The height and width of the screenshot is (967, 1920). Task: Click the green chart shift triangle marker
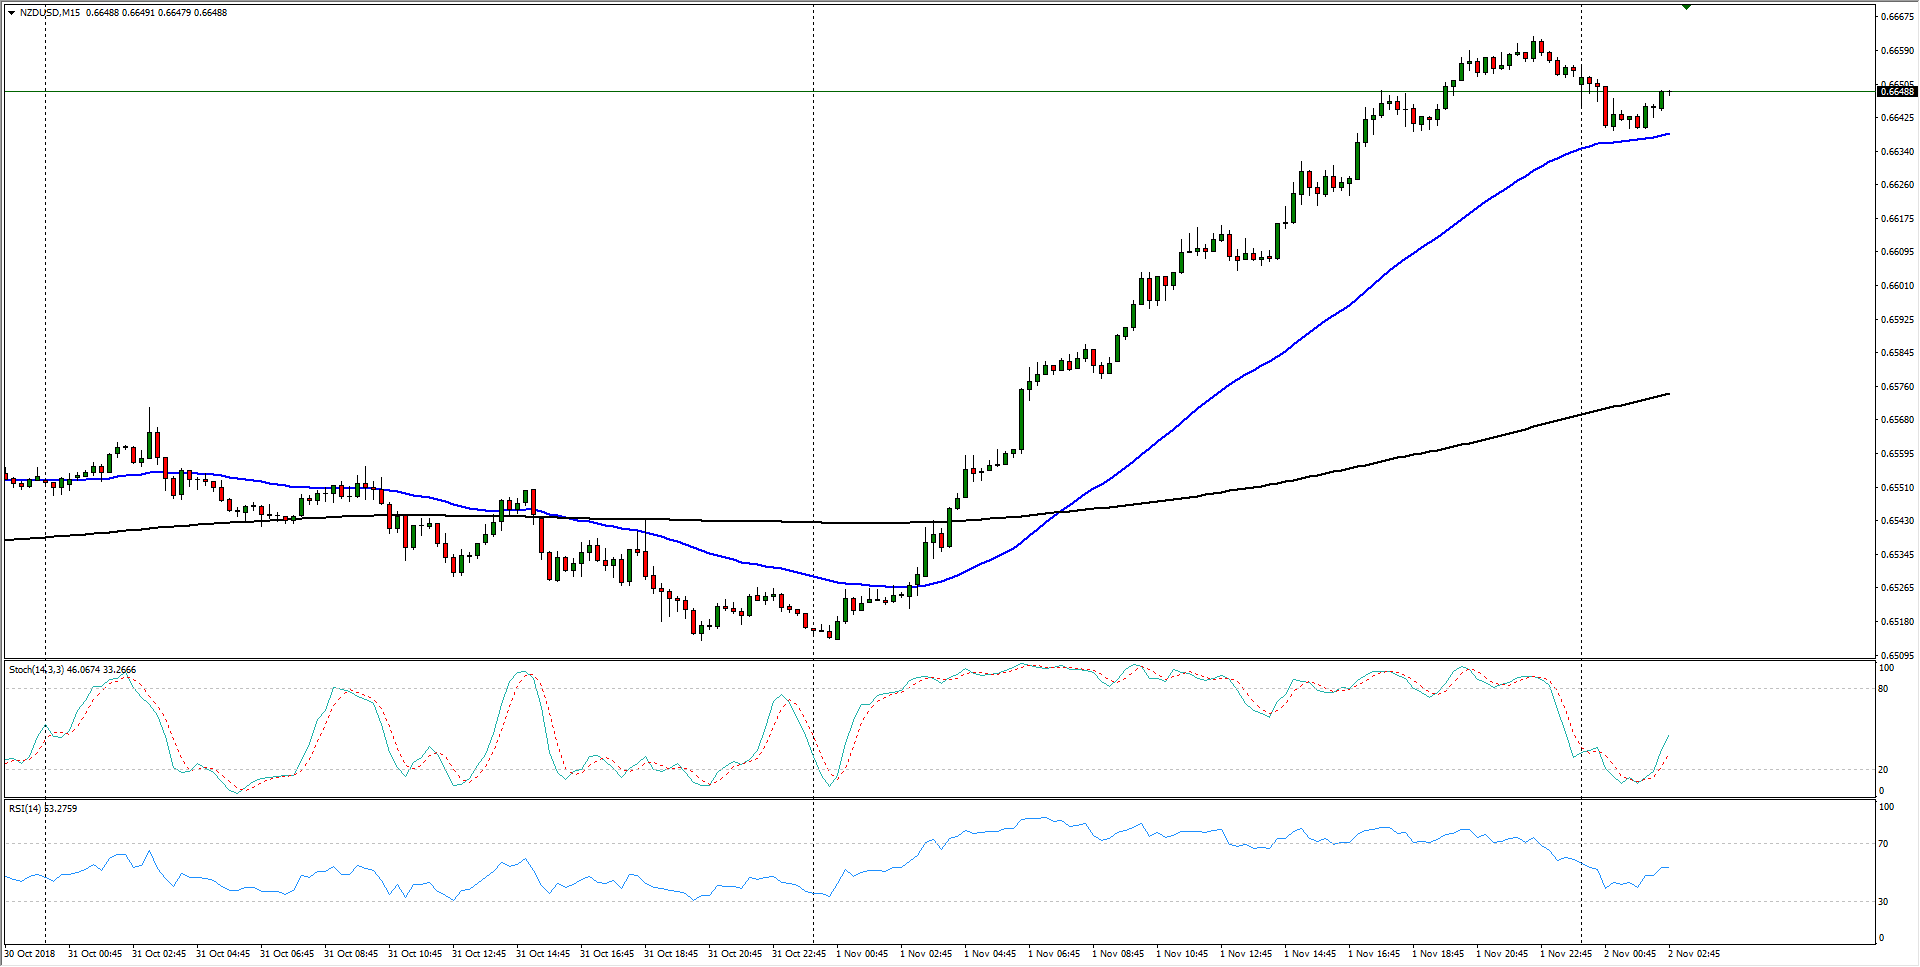(x=1686, y=7)
